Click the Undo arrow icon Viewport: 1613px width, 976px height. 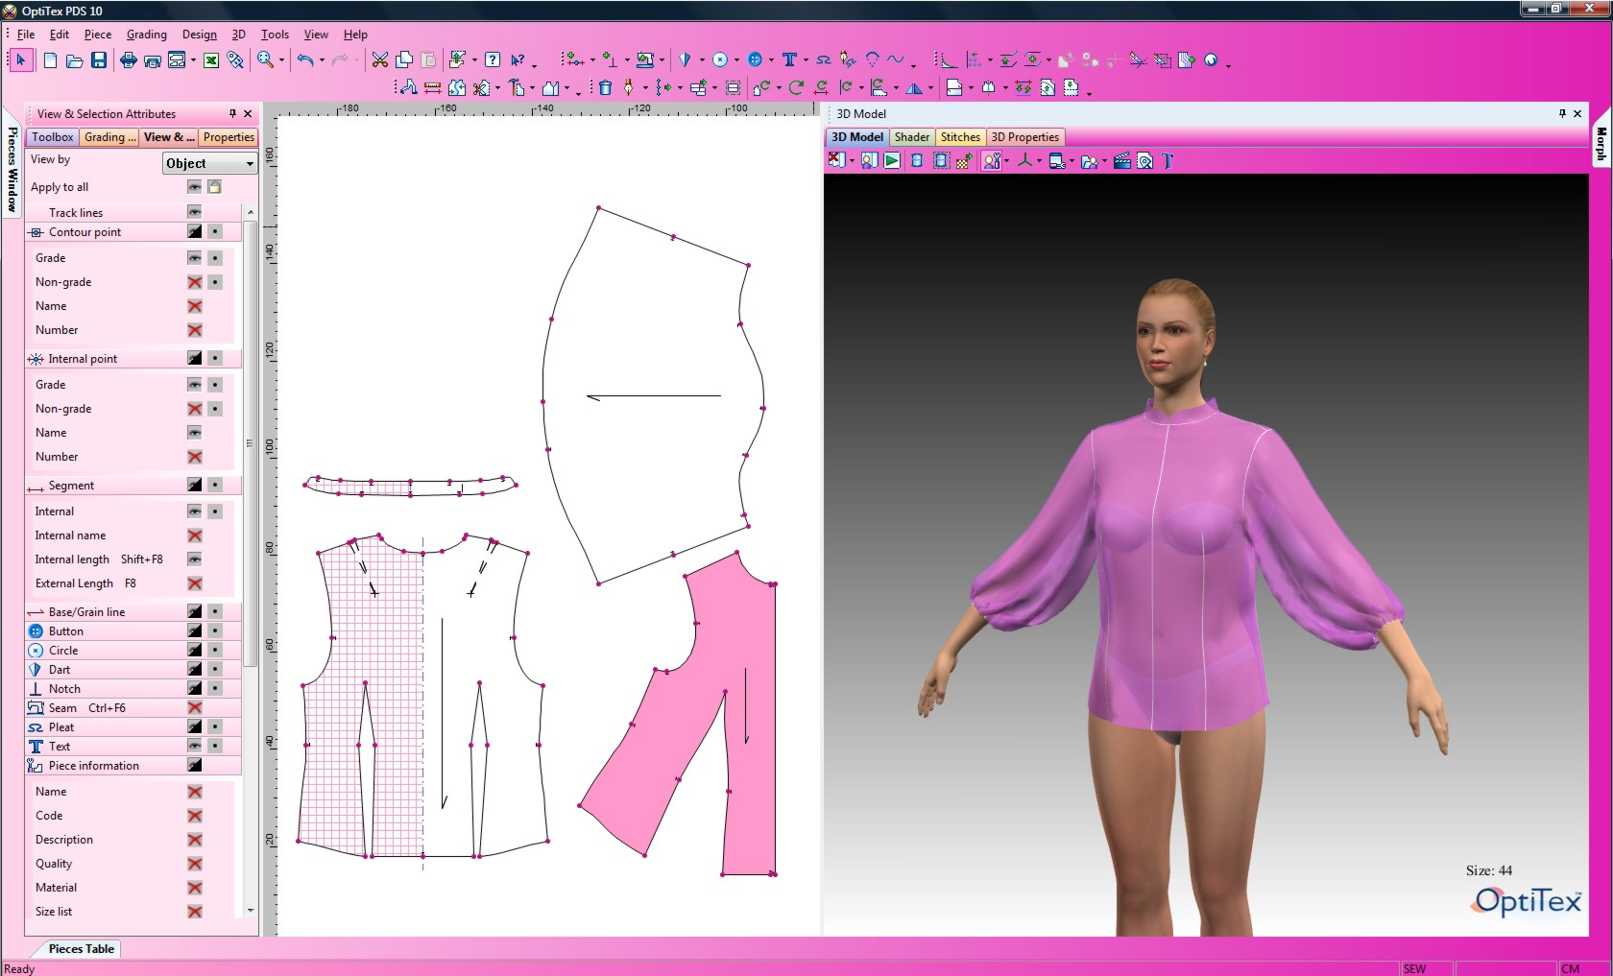pyautogui.click(x=305, y=60)
